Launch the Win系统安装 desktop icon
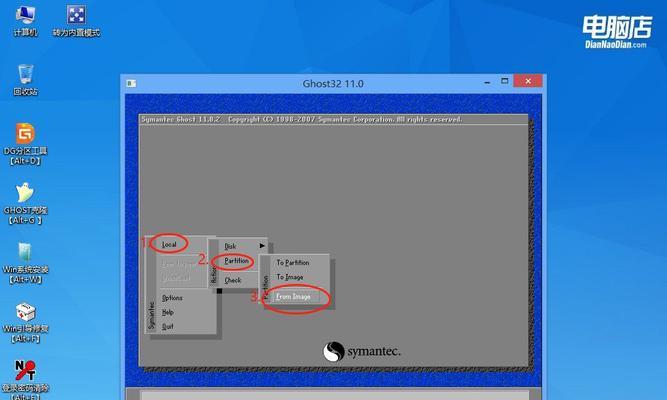The image size is (667, 400). (x=26, y=263)
